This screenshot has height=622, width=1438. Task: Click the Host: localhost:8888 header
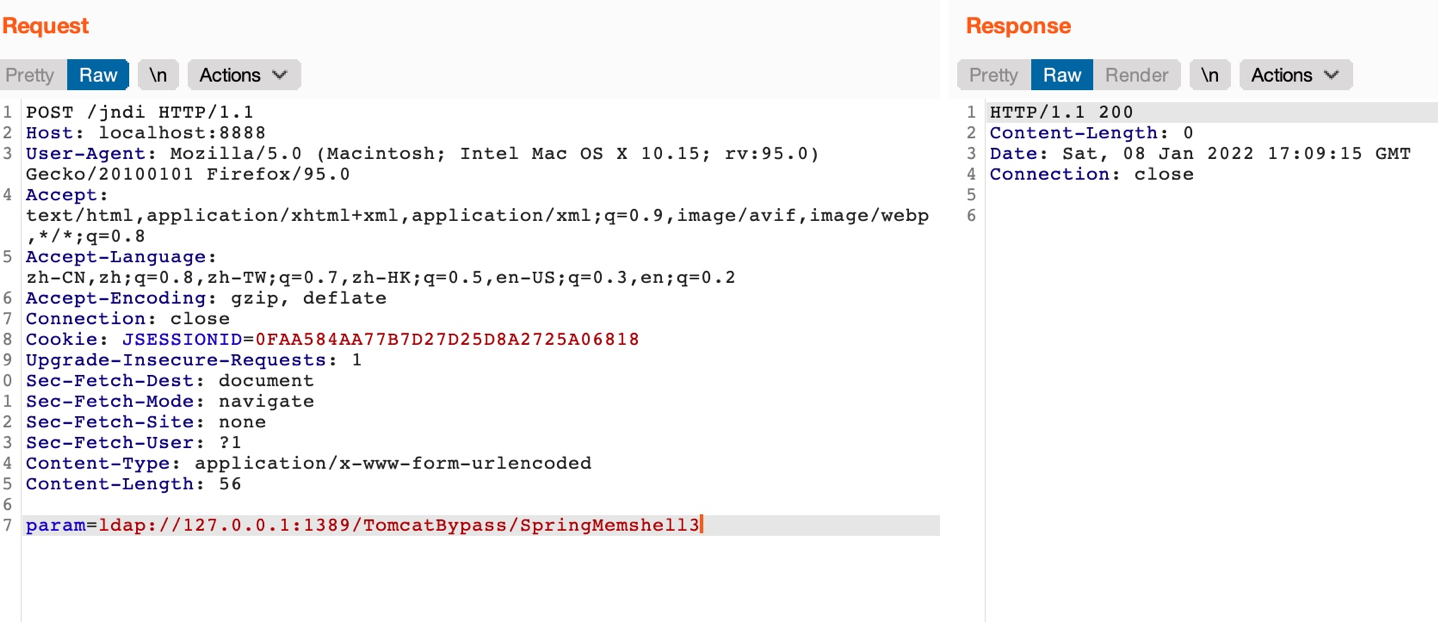[146, 133]
